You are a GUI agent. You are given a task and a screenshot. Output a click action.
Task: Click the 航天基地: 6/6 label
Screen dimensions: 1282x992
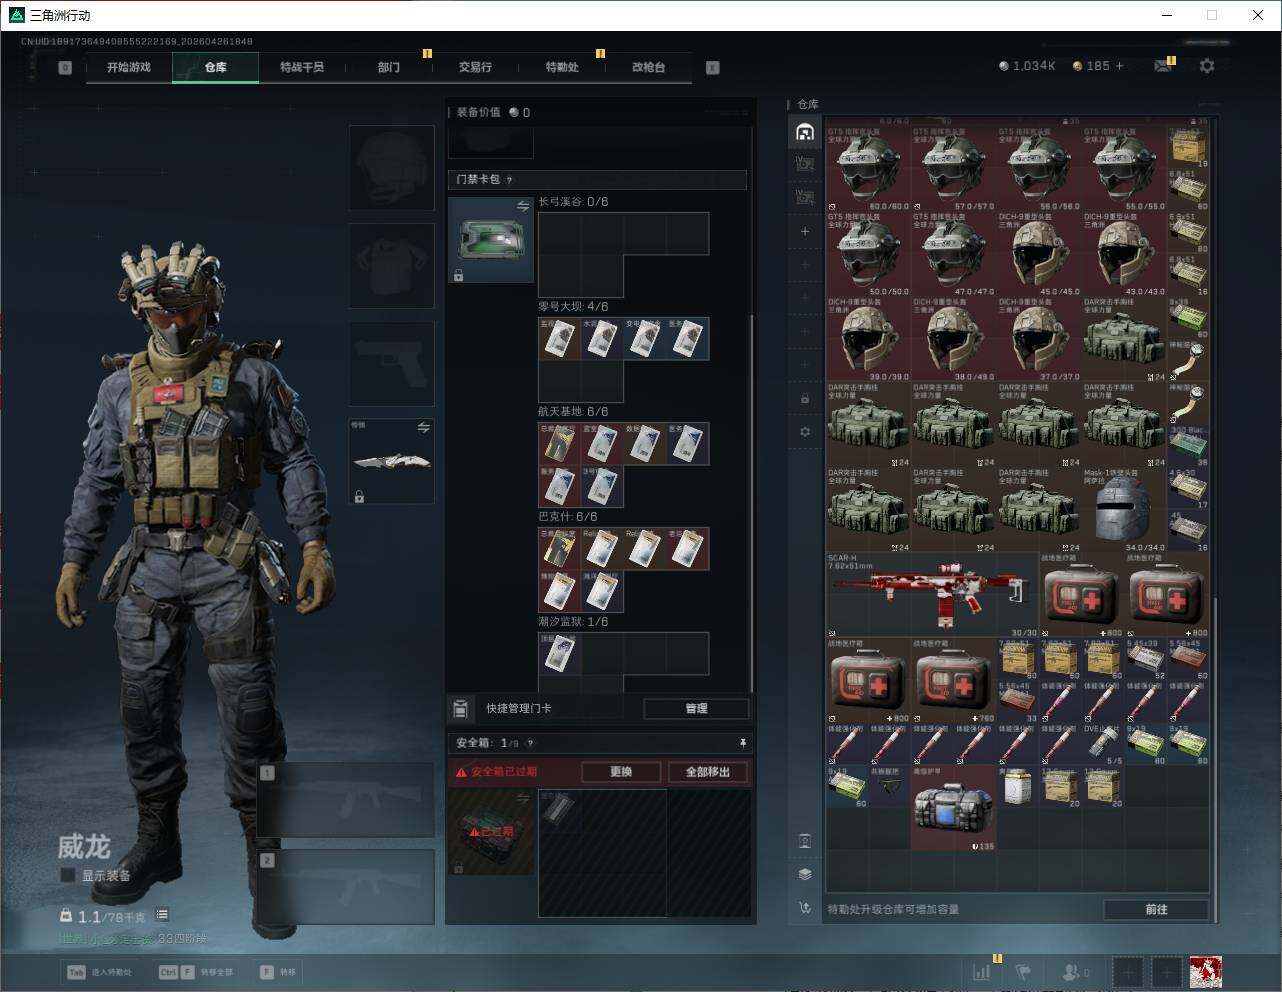pos(573,412)
